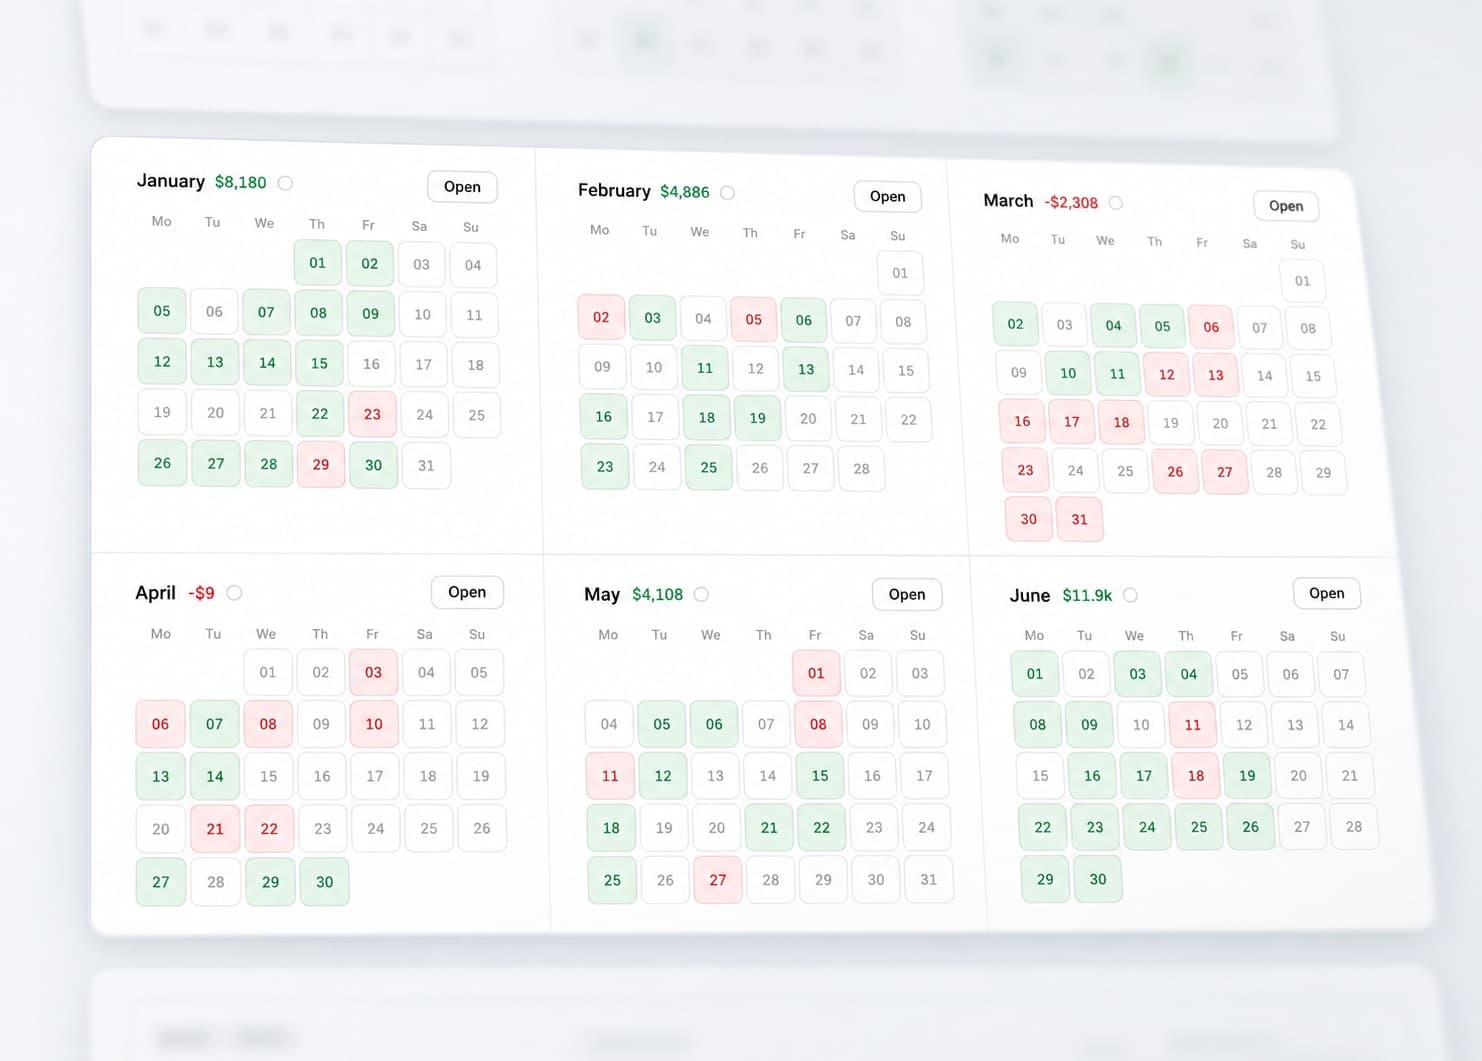1482x1061 pixels.
Task: Click the May $4,108 profit total
Action: point(657,594)
